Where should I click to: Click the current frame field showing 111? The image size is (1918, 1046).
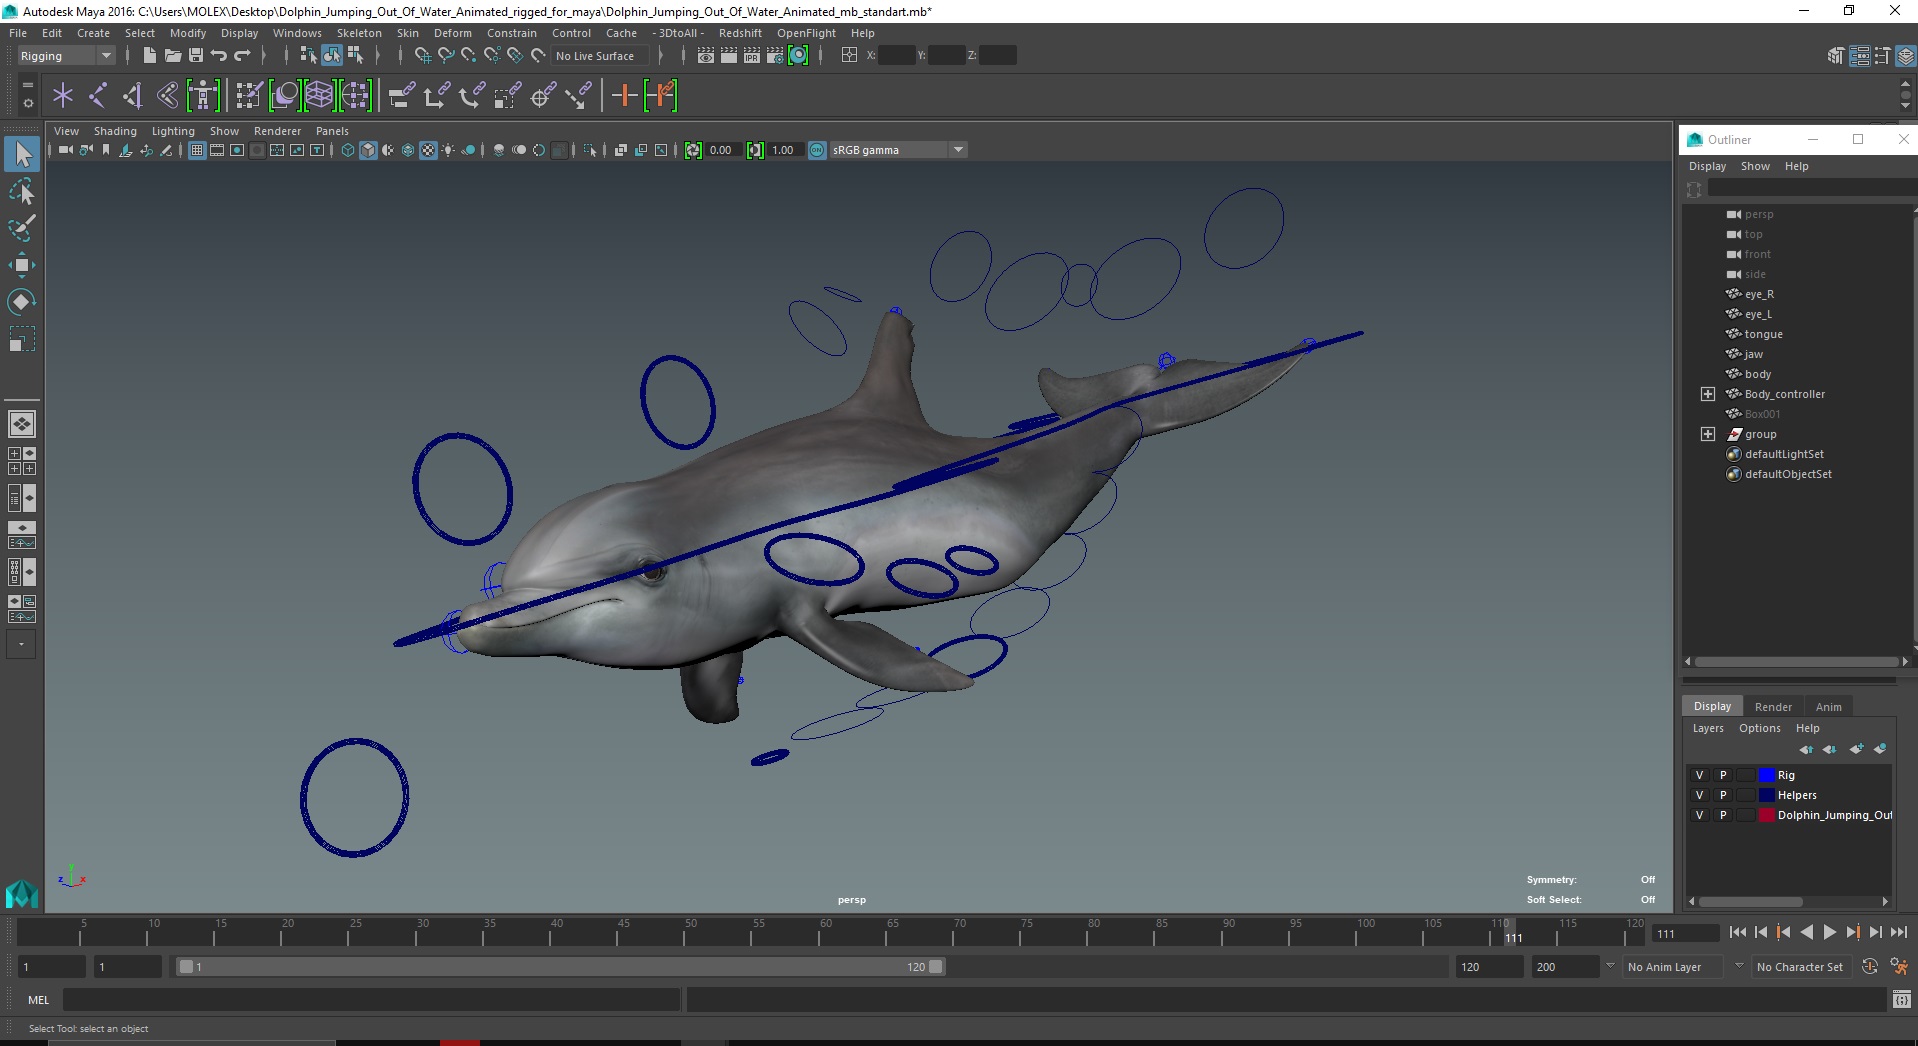coord(1685,934)
